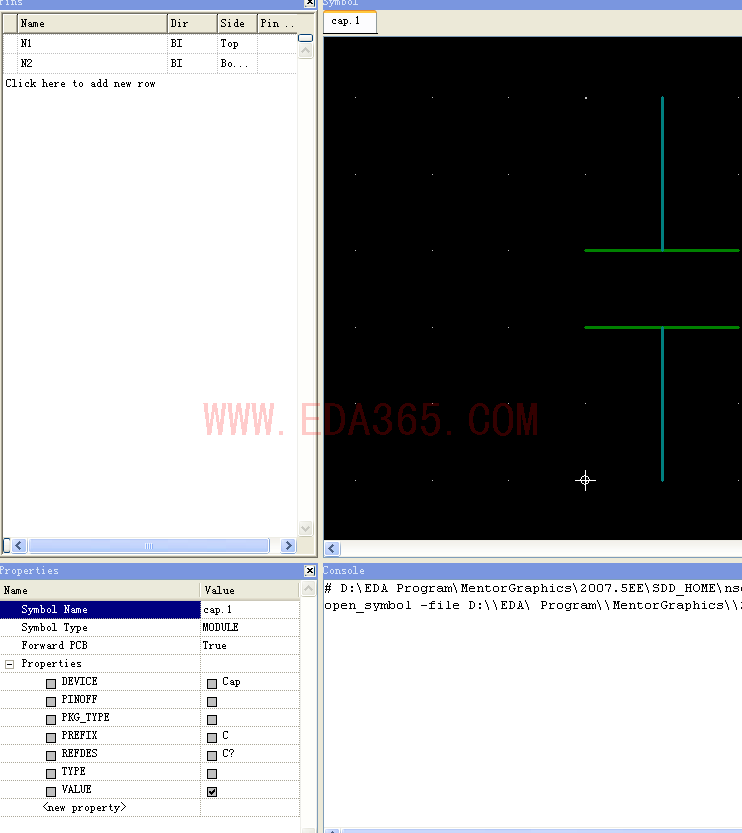Toggle the REFDES name visibility checkbox
The height and width of the screenshot is (833, 742).
51,755
